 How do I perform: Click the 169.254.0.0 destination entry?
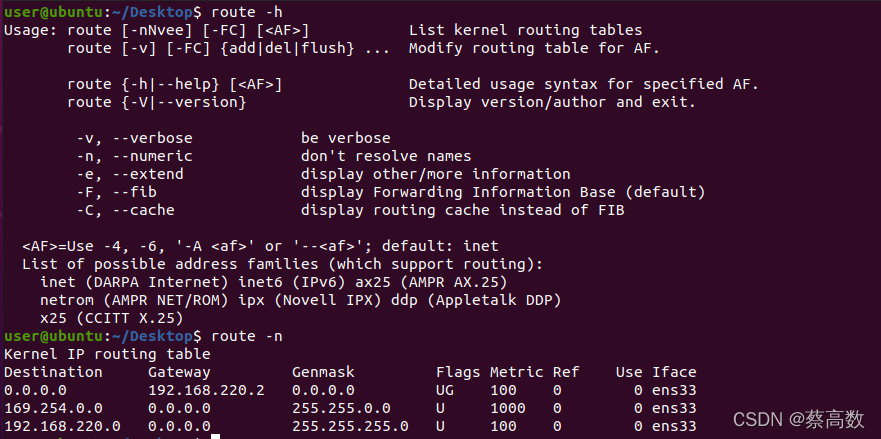coord(53,408)
